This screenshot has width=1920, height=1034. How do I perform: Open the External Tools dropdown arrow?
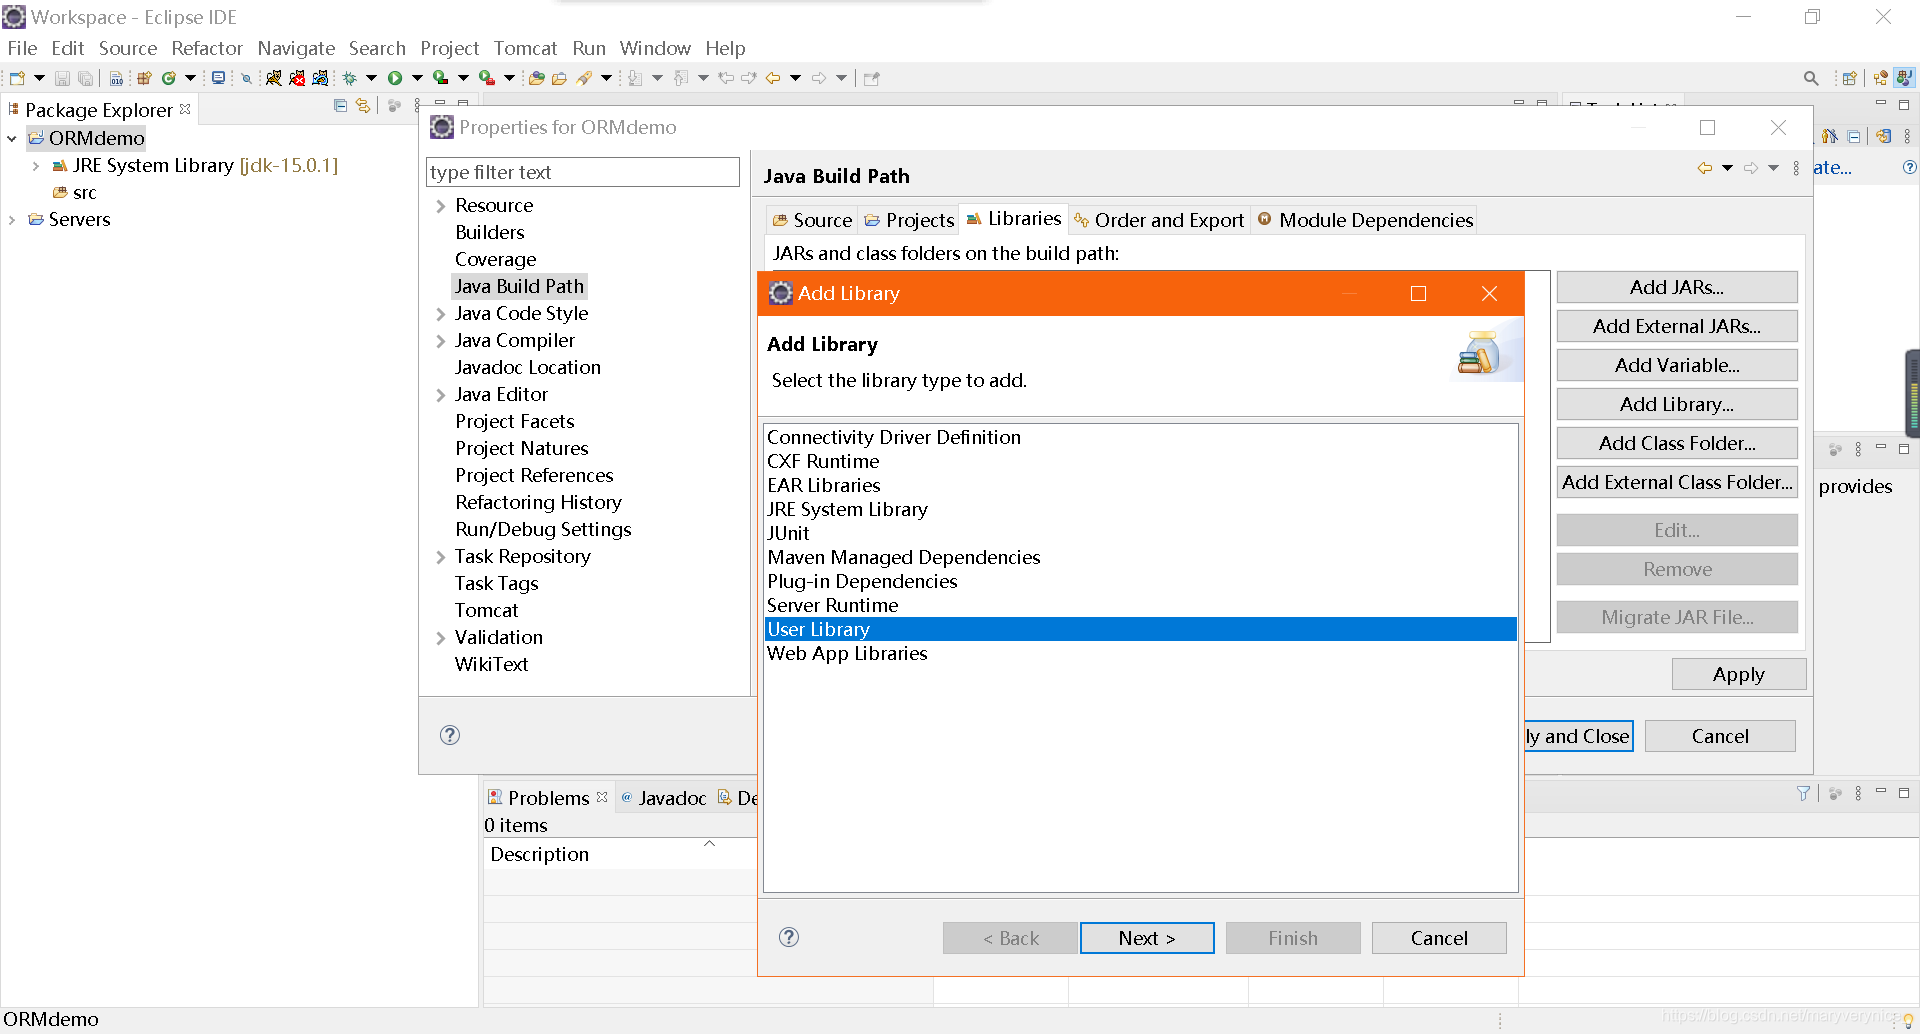coord(509,78)
